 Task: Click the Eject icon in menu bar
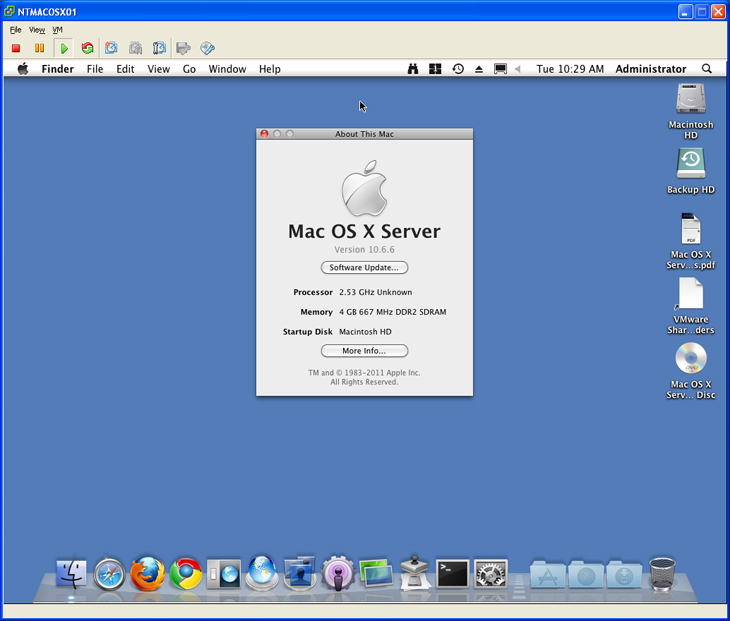[479, 69]
